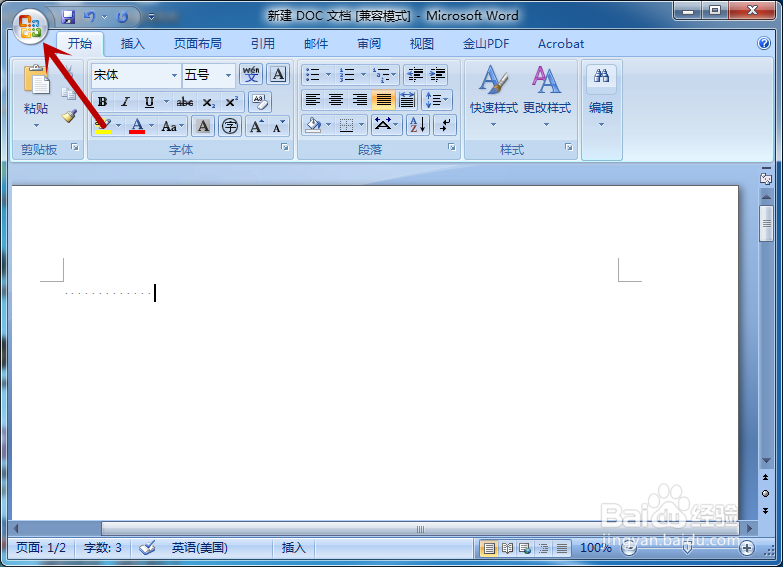Save the document from quick access toolbar
This screenshot has width=783, height=567.
pos(68,17)
